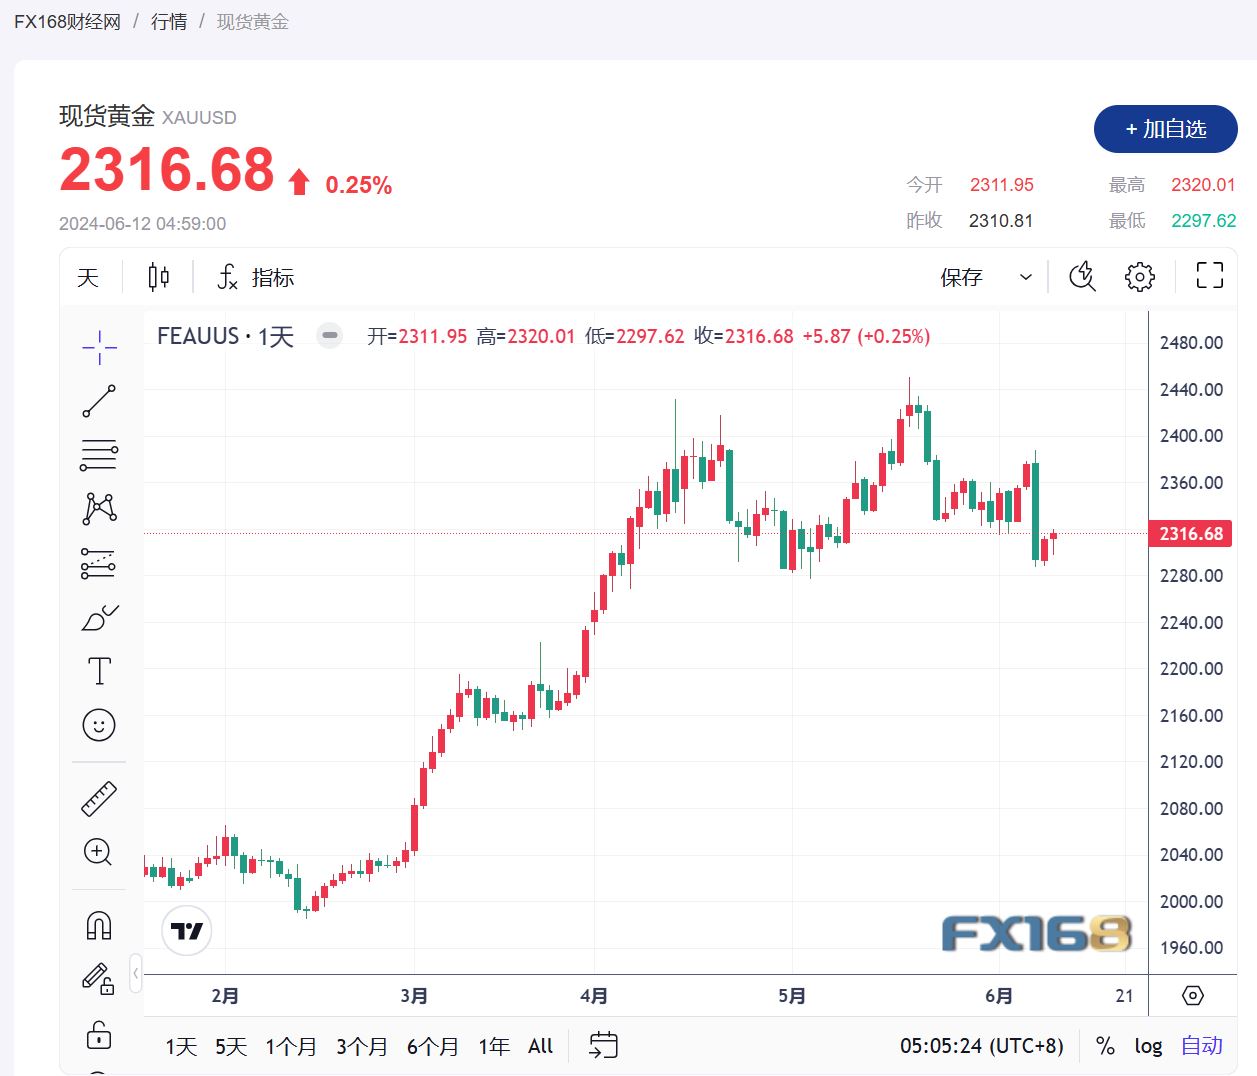Screen dimensions: 1257x1076
Task: Switch to the 5天 time range
Action: pyautogui.click(x=232, y=1045)
